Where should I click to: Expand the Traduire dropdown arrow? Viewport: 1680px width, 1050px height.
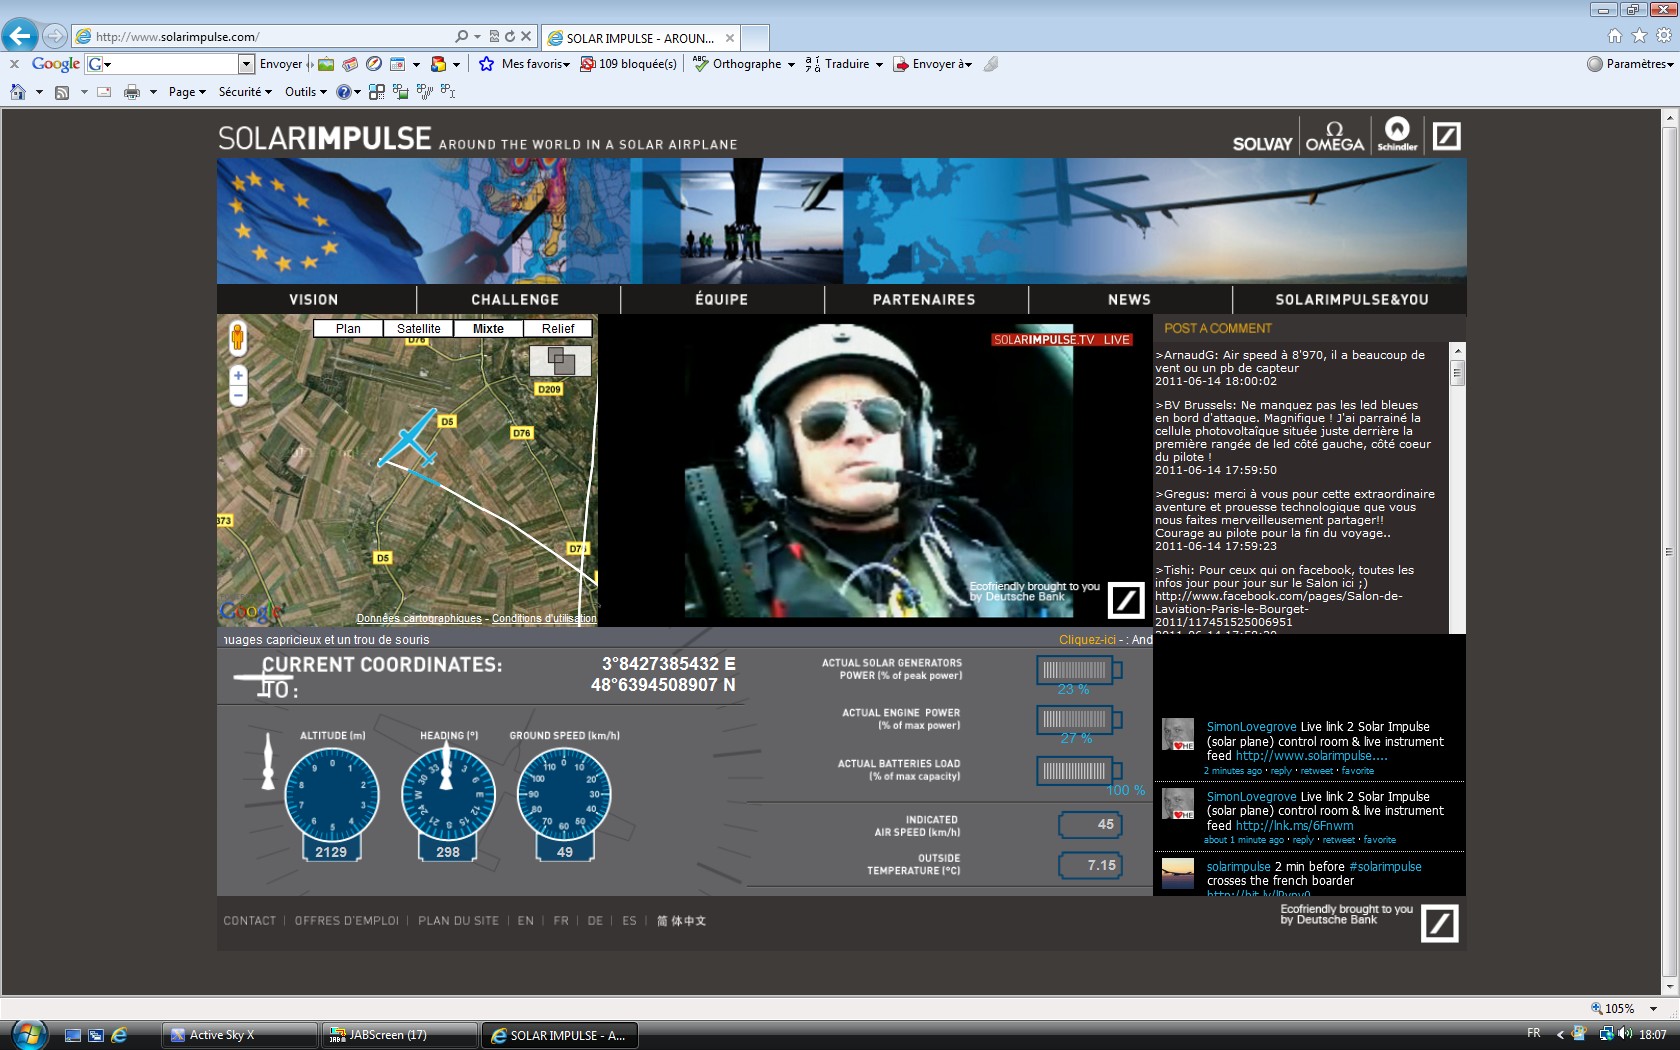pos(879,65)
